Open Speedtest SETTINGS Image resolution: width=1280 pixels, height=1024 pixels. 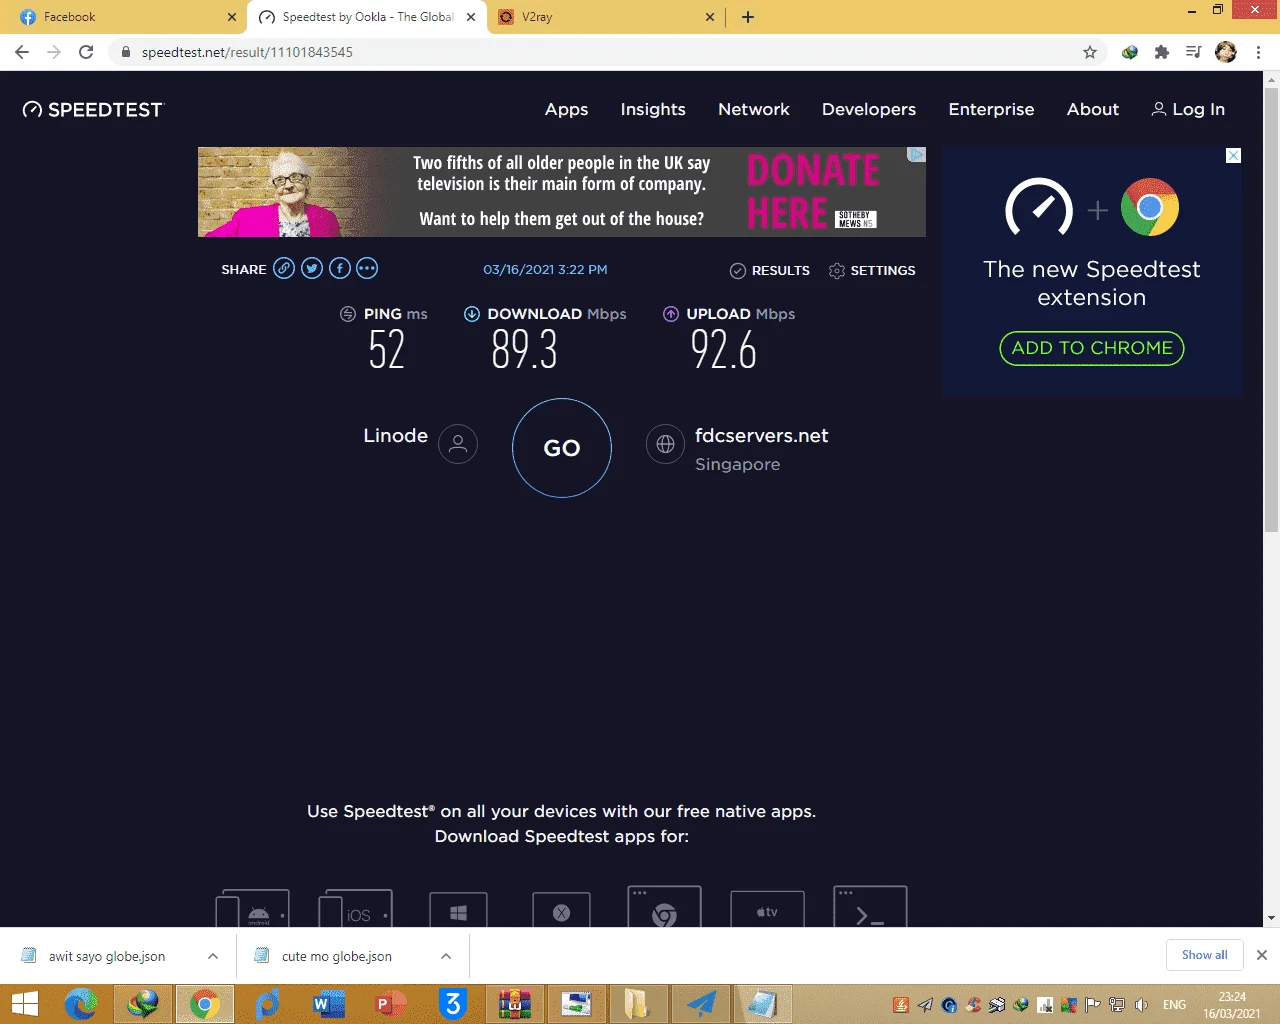pos(872,270)
